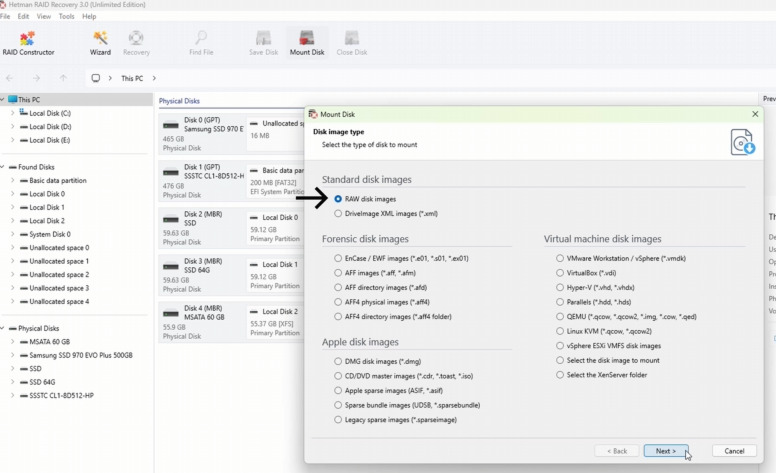The width and height of the screenshot is (776, 473).
Task: Select Disk 1 (GPT) SSSTC disk icon
Action: [x=171, y=173]
